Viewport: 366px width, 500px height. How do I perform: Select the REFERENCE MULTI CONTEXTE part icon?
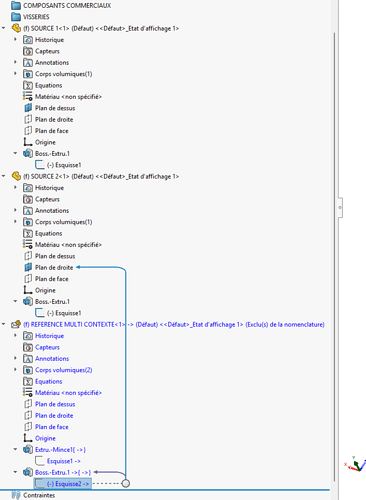[x=16, y=324]
